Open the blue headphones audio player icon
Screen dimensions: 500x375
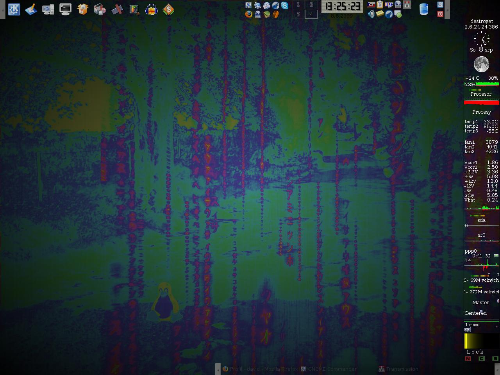(x=151, y=9)
